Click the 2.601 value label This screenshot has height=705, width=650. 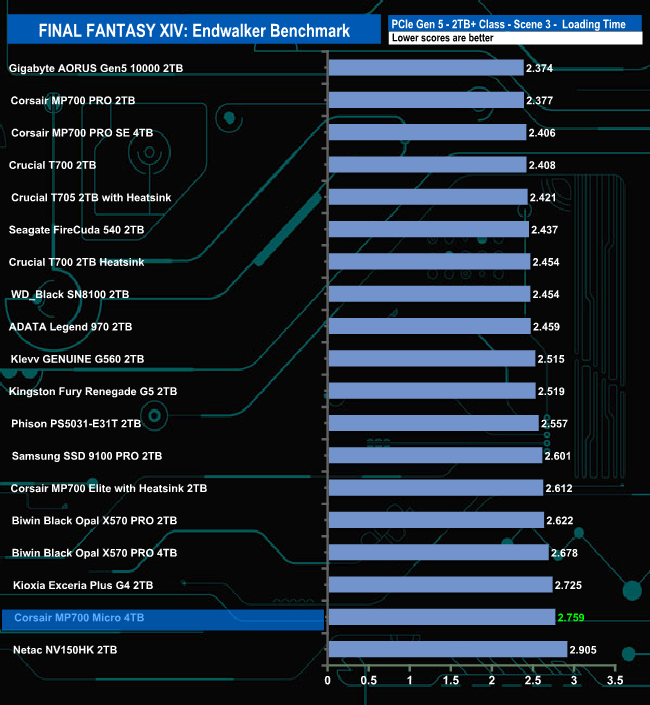pyautogui.click(x=558, y=456)
